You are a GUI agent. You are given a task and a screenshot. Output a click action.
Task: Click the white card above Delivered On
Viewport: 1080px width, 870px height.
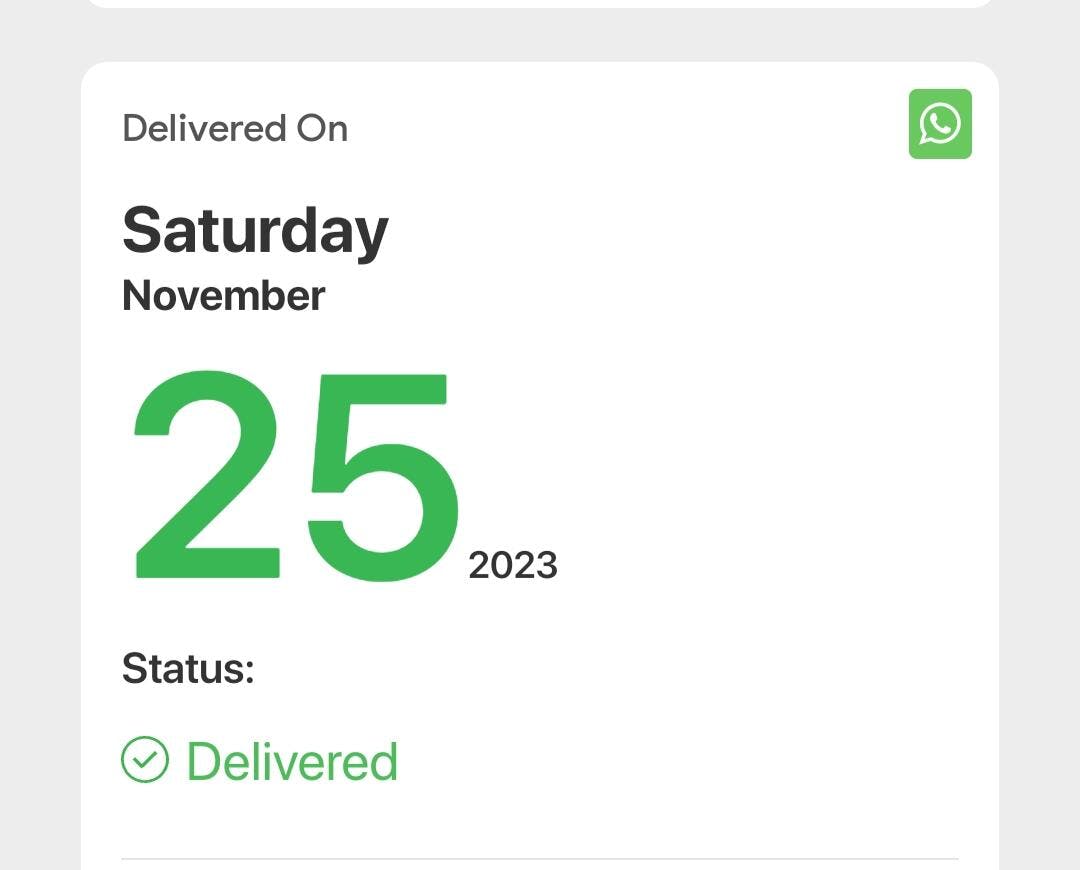point(540,3)
